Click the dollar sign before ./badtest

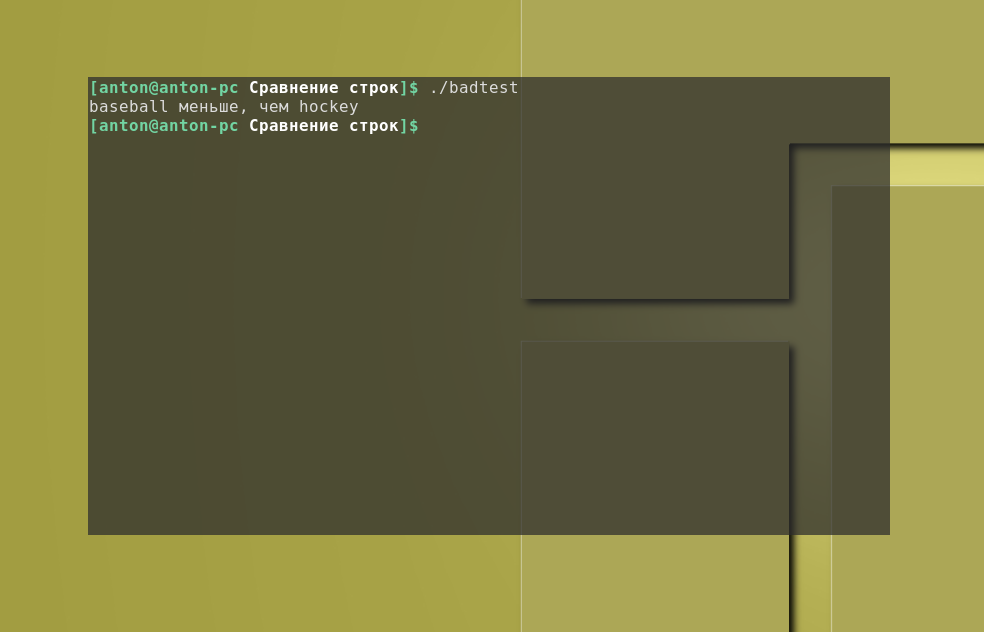[414, 88]
